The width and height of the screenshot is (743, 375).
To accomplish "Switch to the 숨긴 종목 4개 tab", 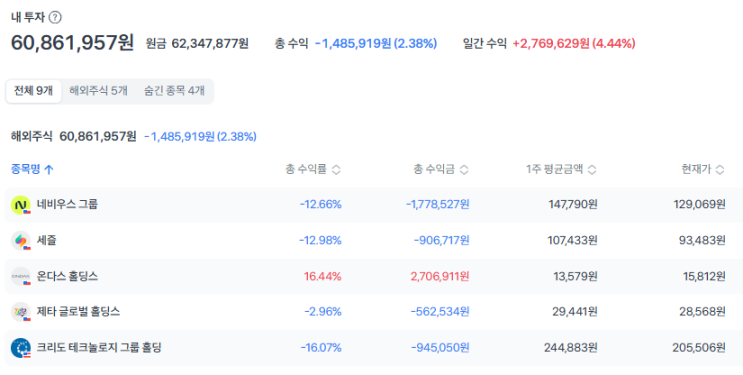I will 174,91.
